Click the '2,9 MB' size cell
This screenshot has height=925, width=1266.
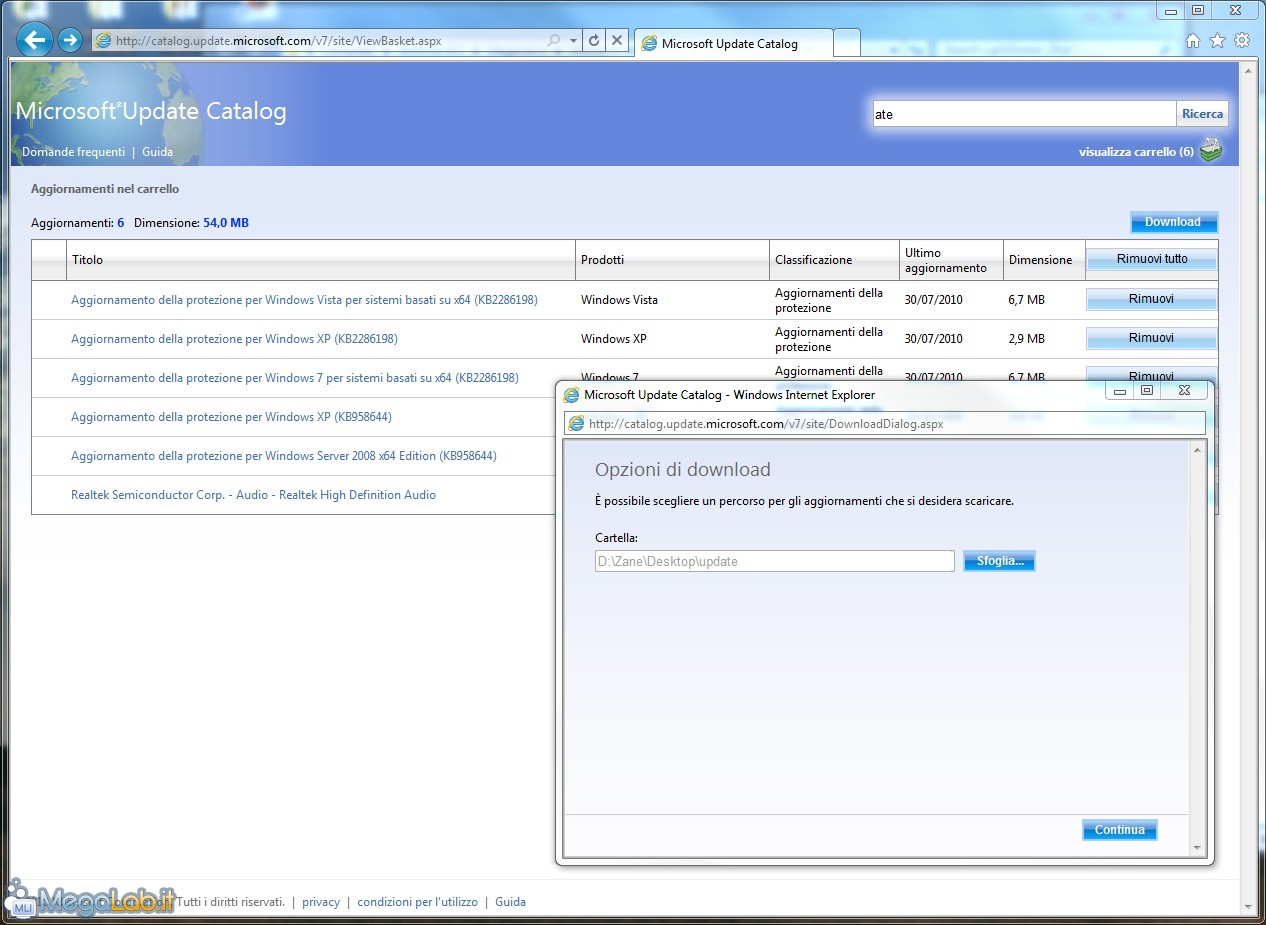coord(1026,339)
